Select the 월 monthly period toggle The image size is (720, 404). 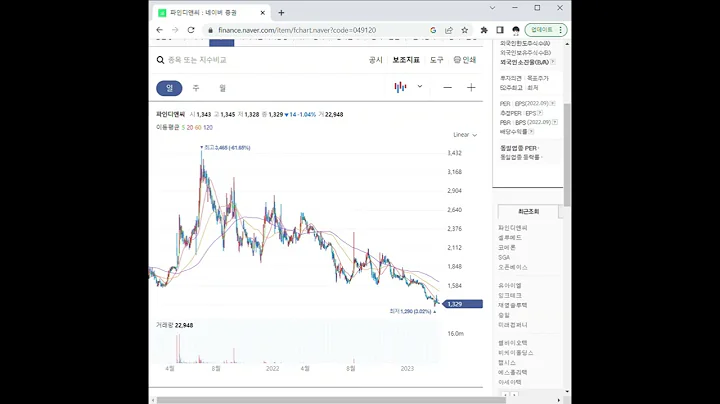pos(223,88)
